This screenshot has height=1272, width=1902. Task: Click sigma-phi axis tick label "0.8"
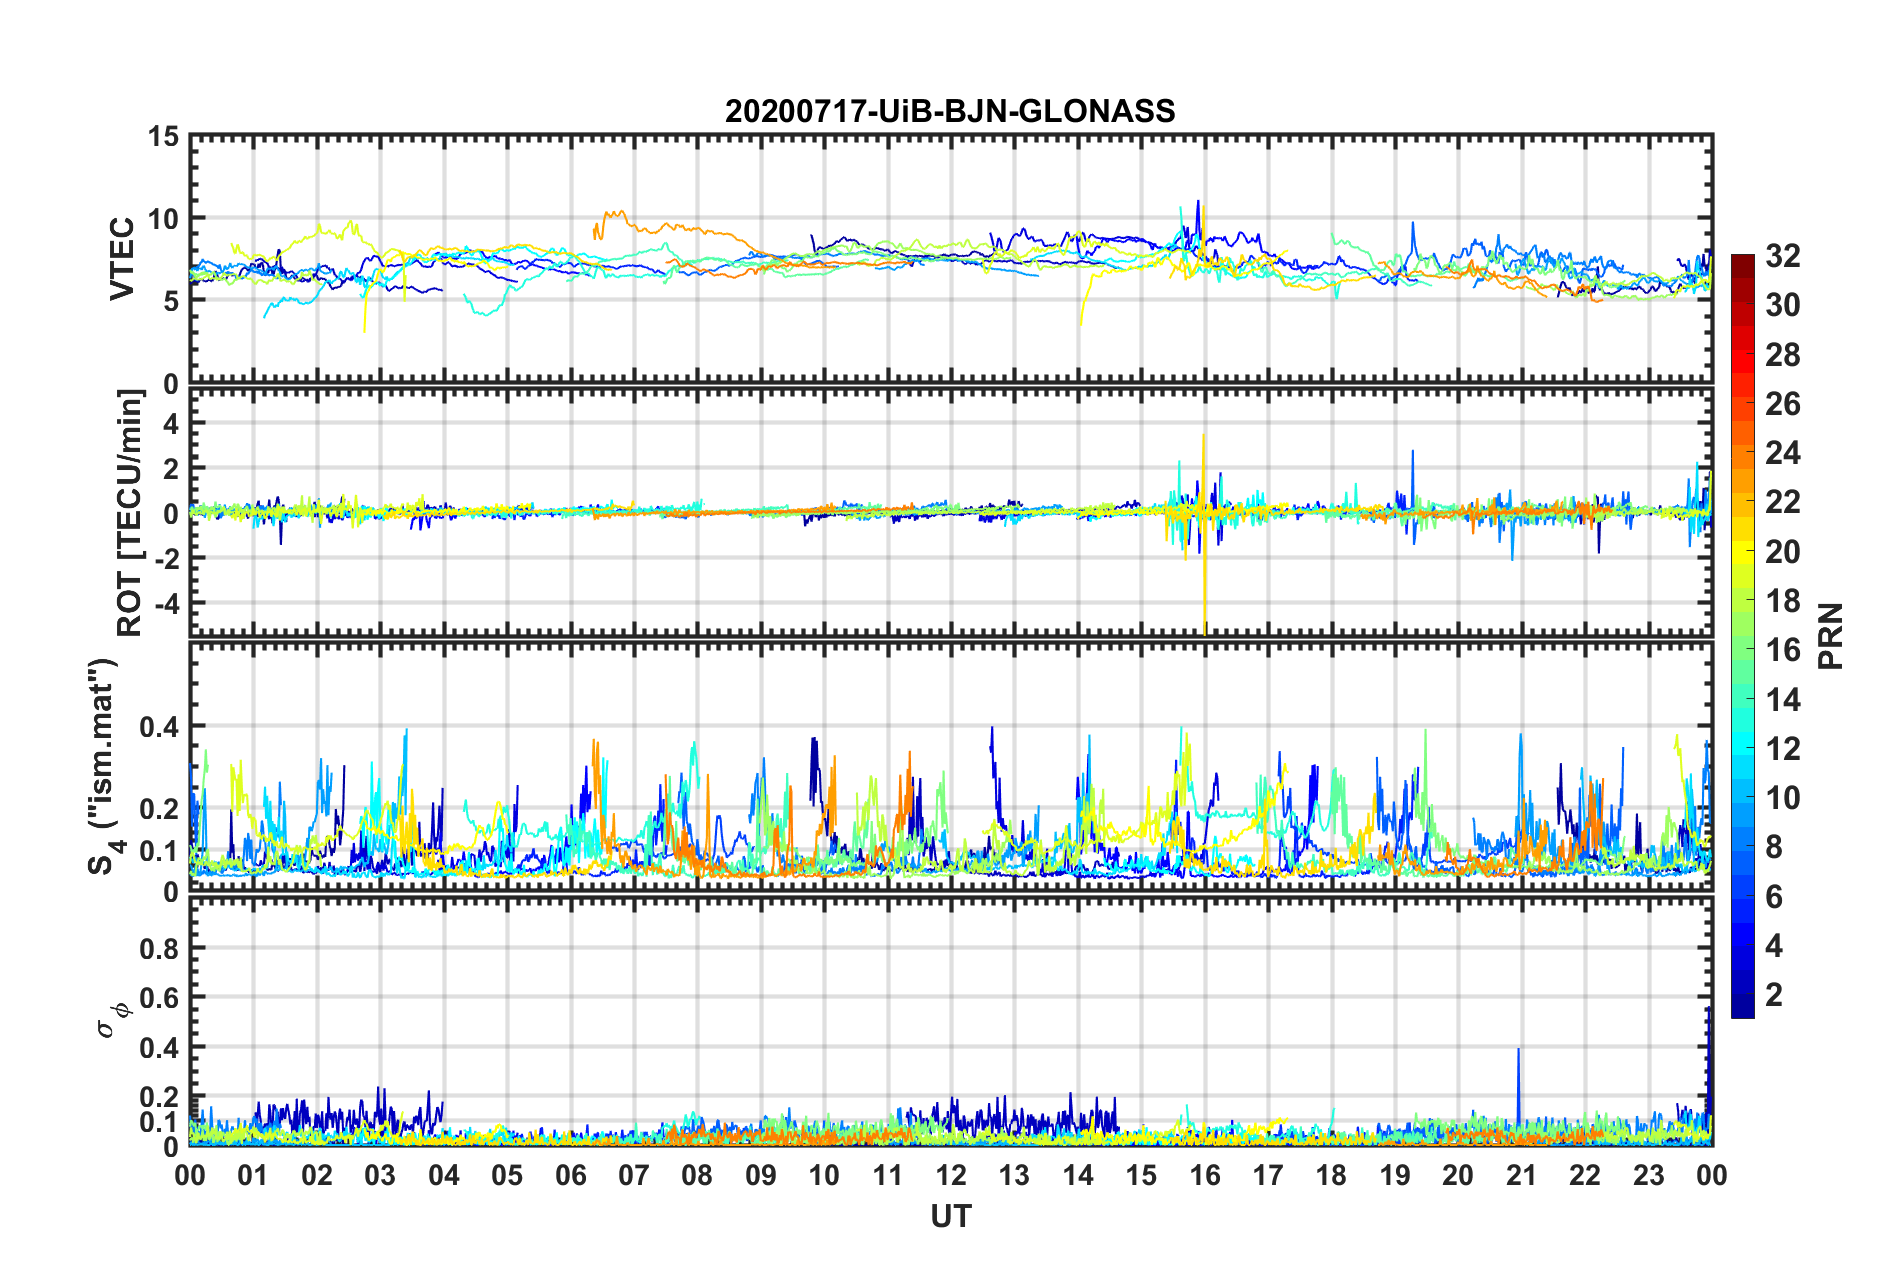click(158, 948)
